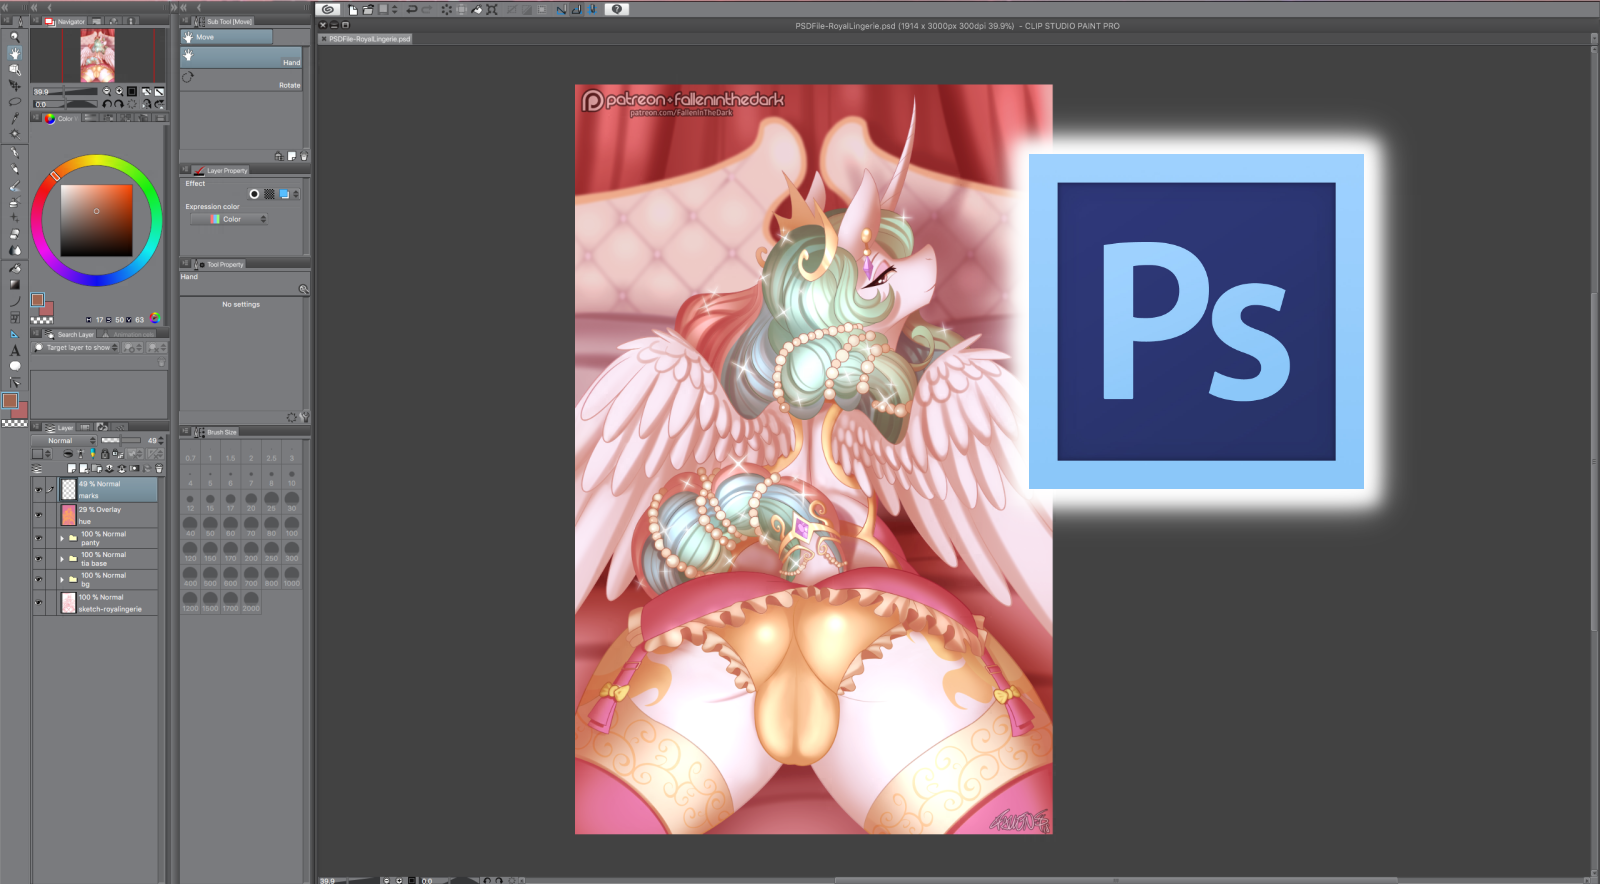
Task: Toggle reference layer setting
Action: [81, 454]
